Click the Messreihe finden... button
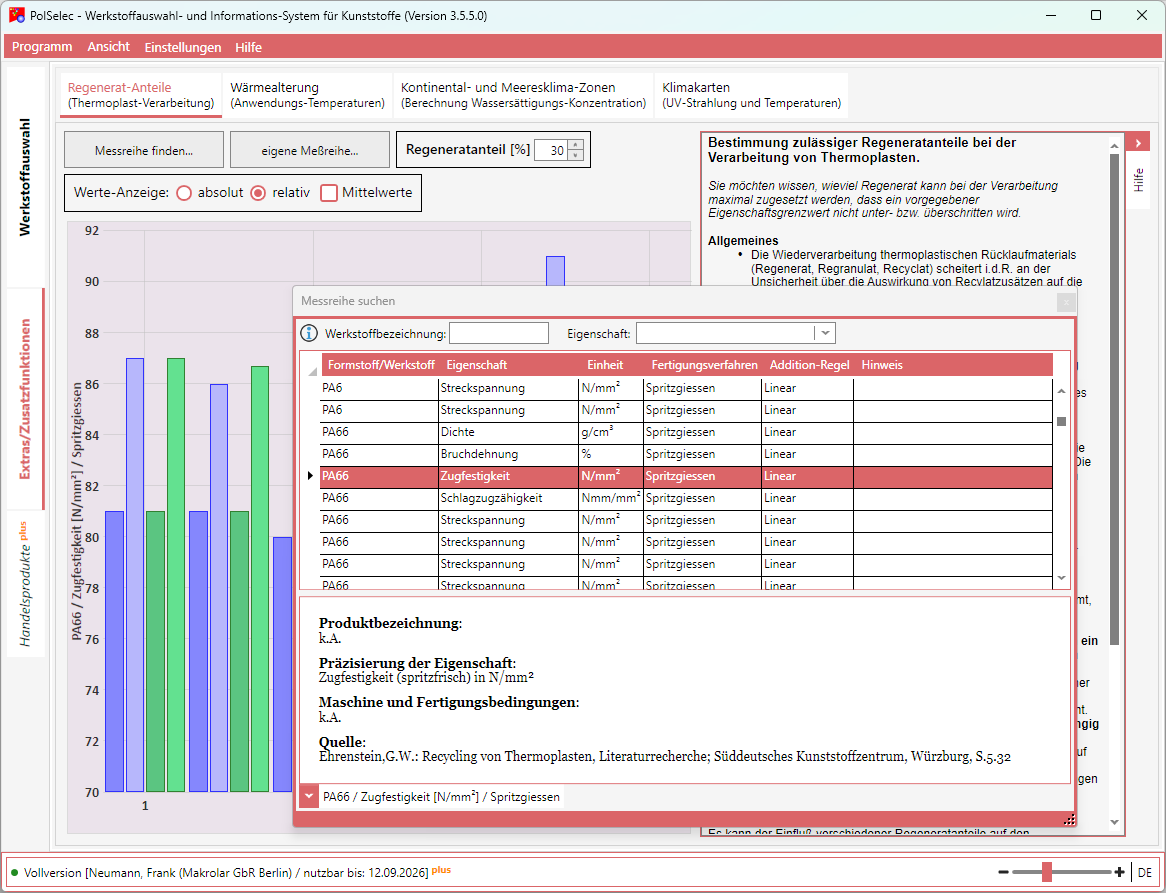Viewport: 1166px width, 893px height. pos(144,150)
